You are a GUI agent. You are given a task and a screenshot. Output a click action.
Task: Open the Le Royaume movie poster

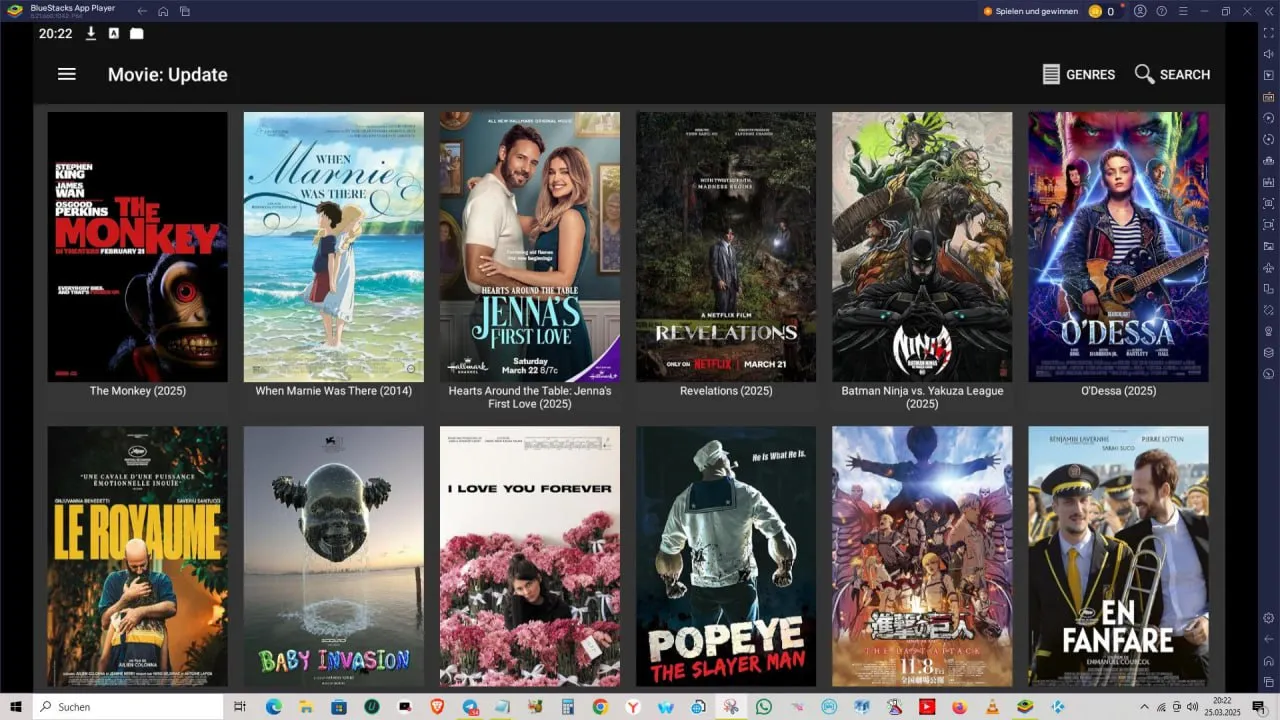tap(138, 556)
